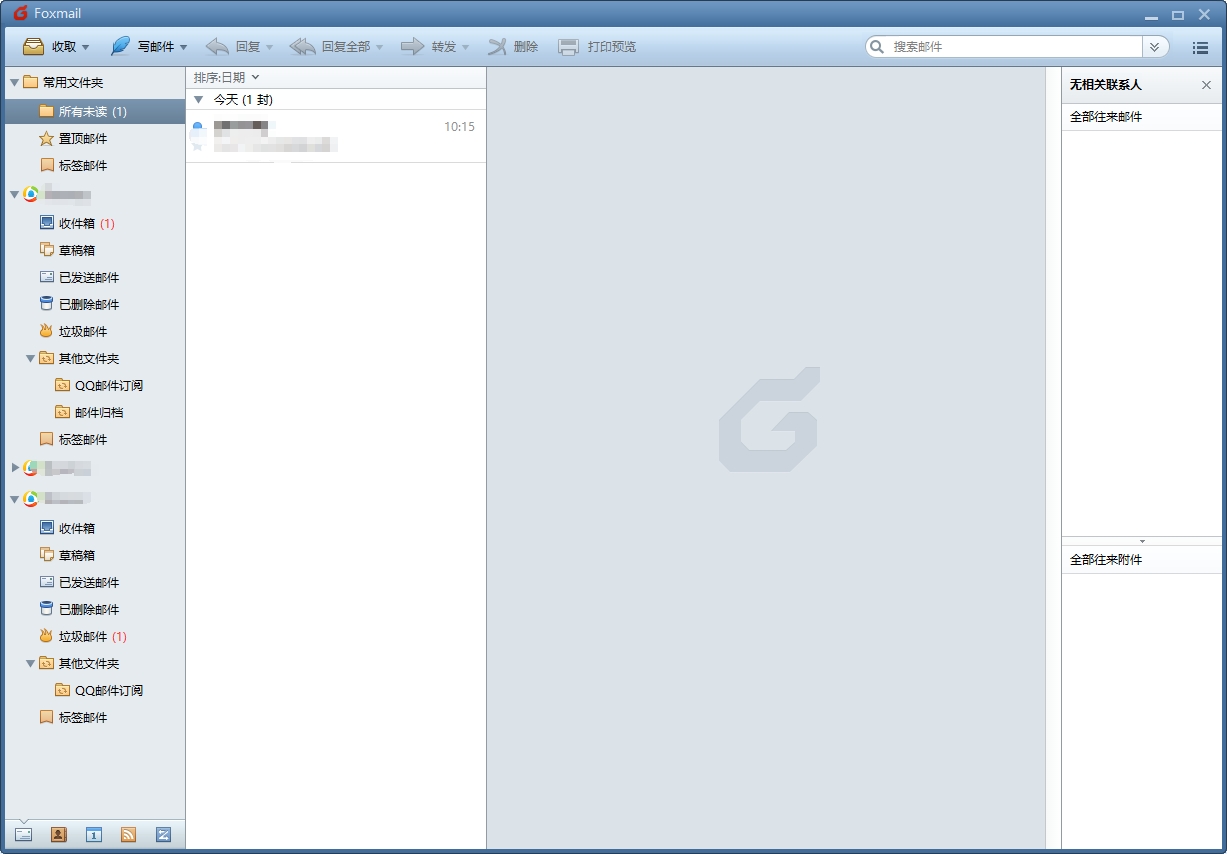Expand the 回复 dropdown arrow
The width and height of the screenshot is (1227, 854).
(269, 47)
